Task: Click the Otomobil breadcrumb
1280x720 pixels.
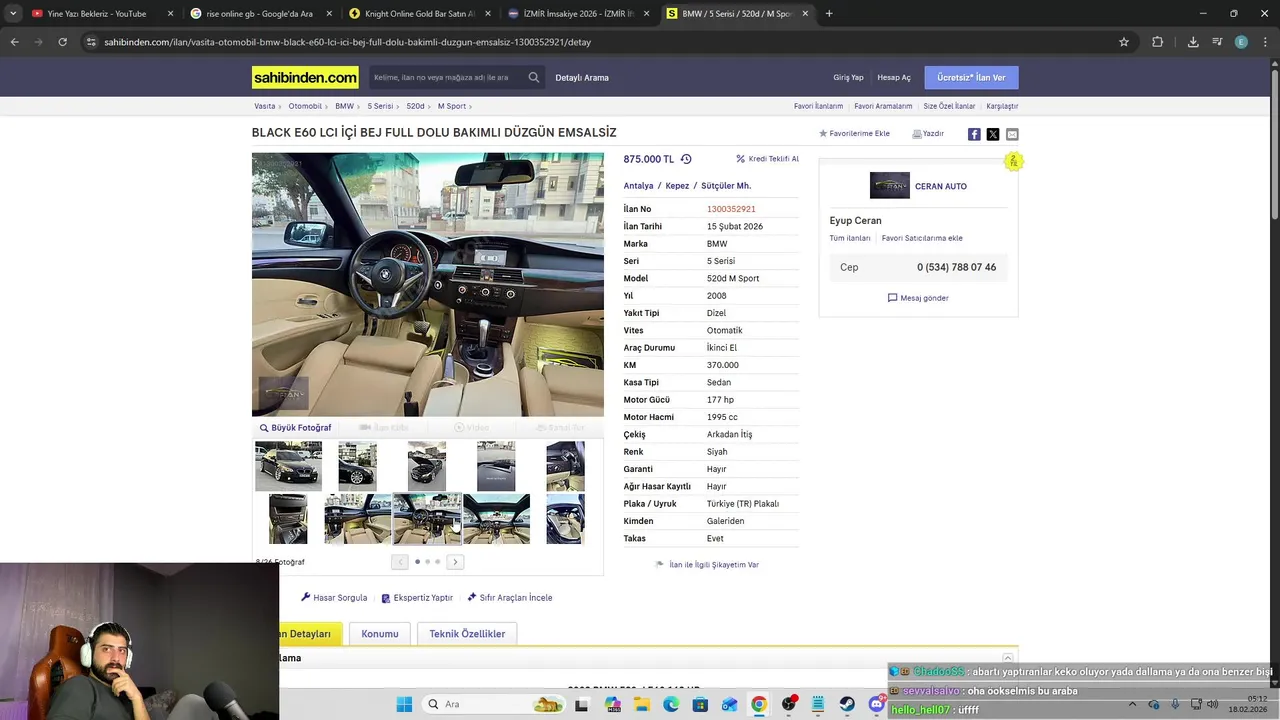Action: point(305,106)
